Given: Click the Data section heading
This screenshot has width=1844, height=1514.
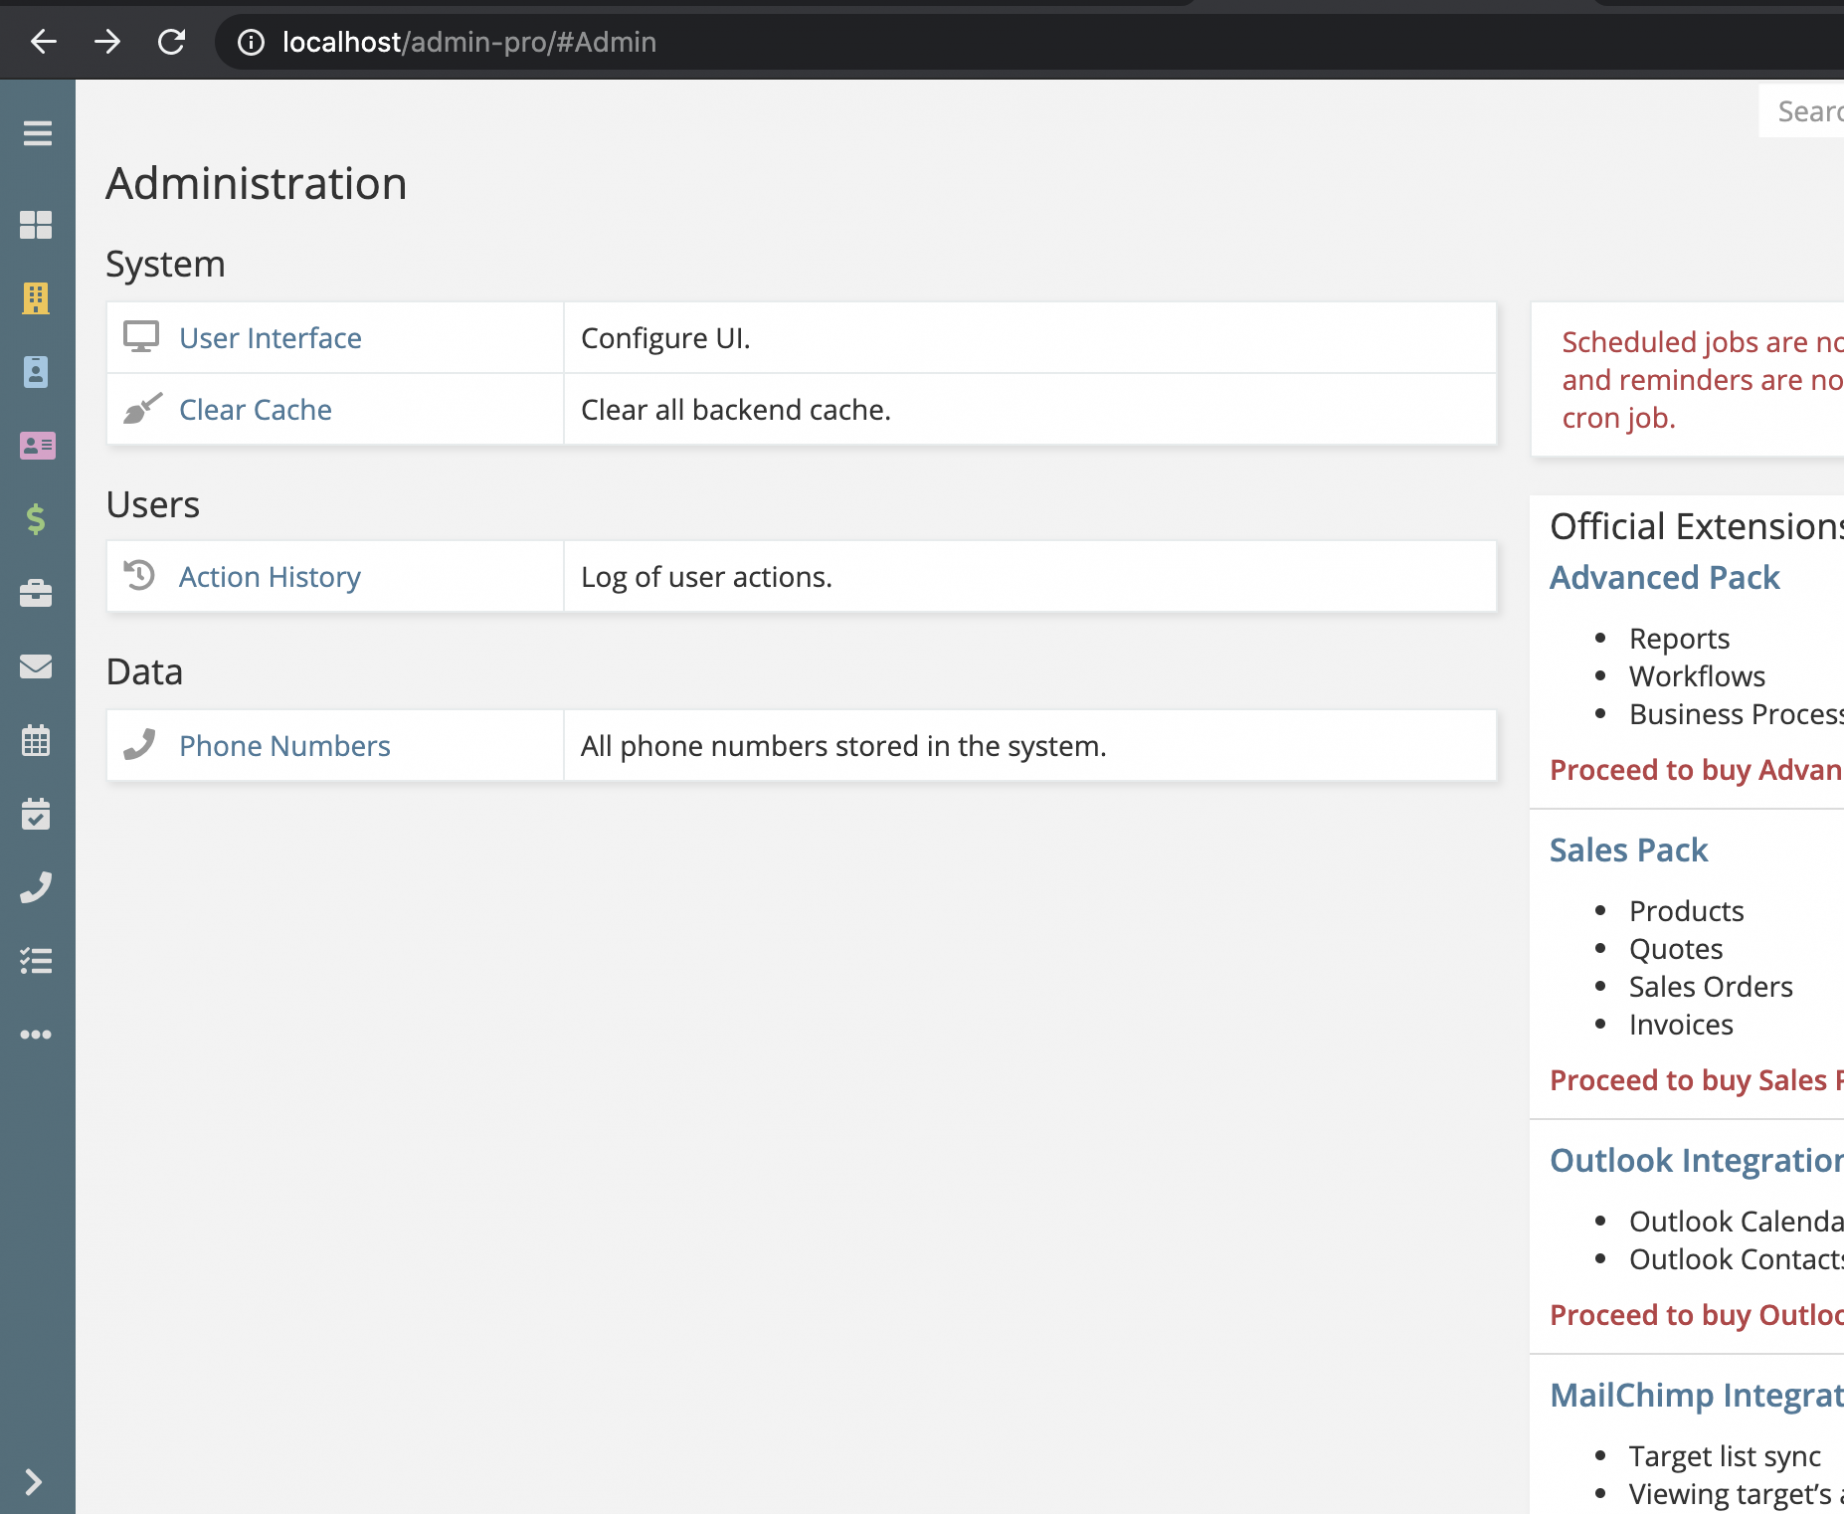Looking at the screenshot, I should (x=144, y=672).
